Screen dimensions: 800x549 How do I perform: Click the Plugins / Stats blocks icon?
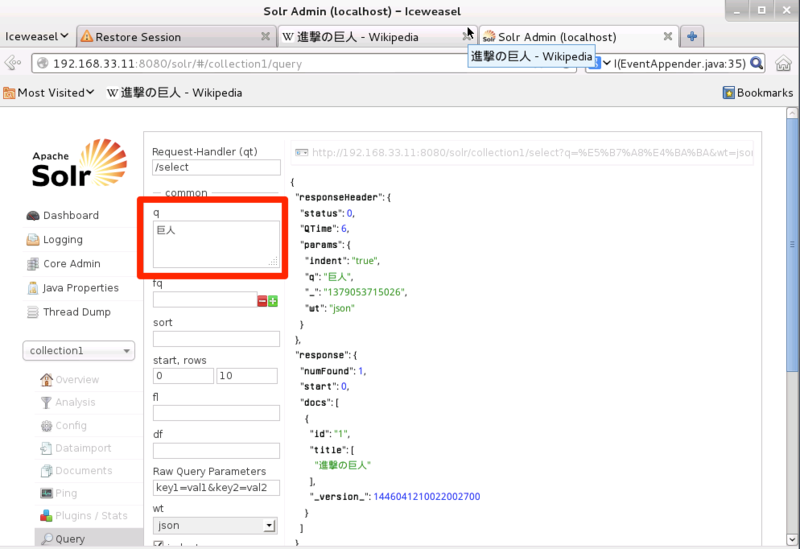pos(46,515)
